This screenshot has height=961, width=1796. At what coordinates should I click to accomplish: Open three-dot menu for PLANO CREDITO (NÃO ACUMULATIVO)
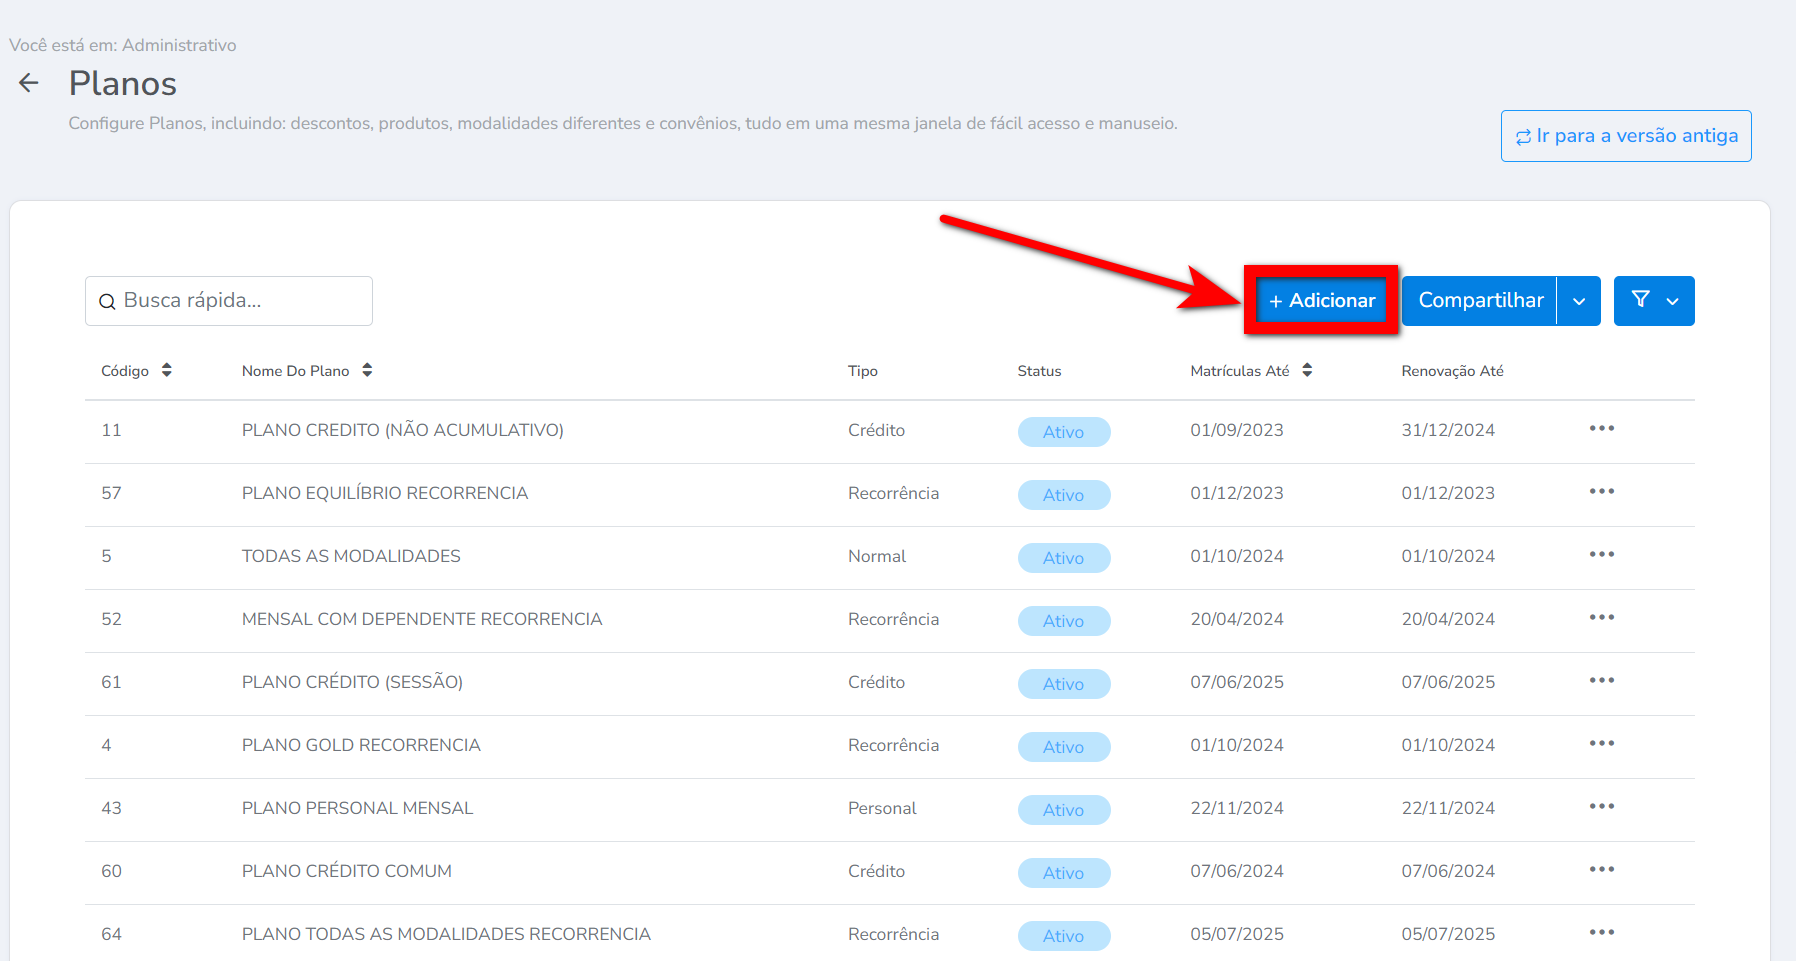pyautogui.click(x=1601, y=429)
